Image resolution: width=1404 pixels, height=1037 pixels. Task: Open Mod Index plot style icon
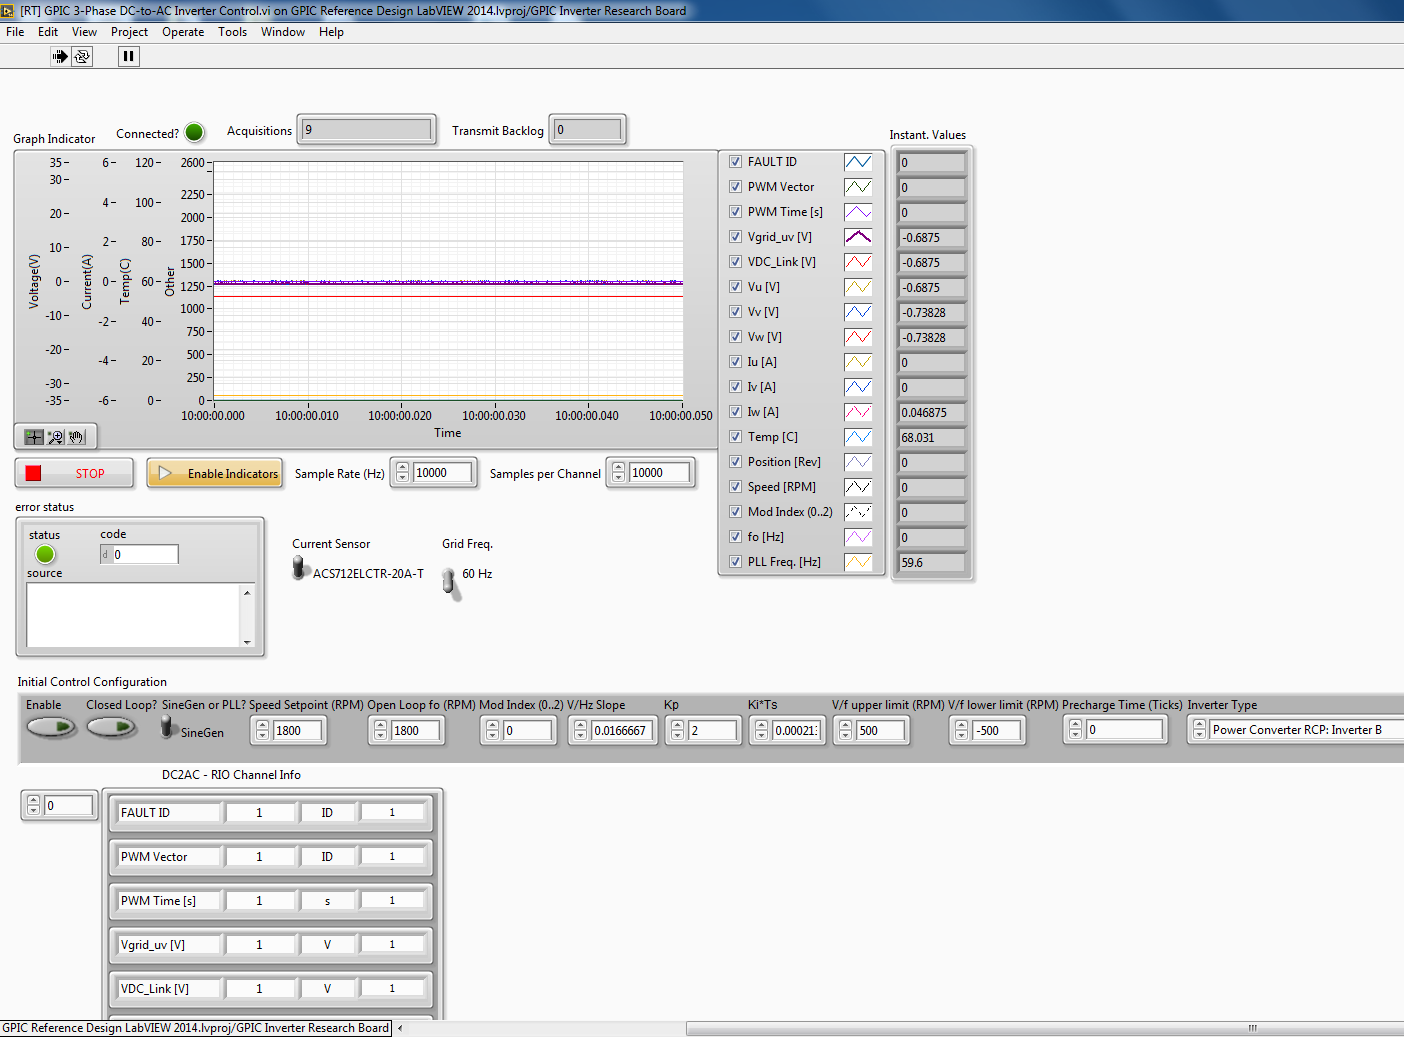coord(858,512)
